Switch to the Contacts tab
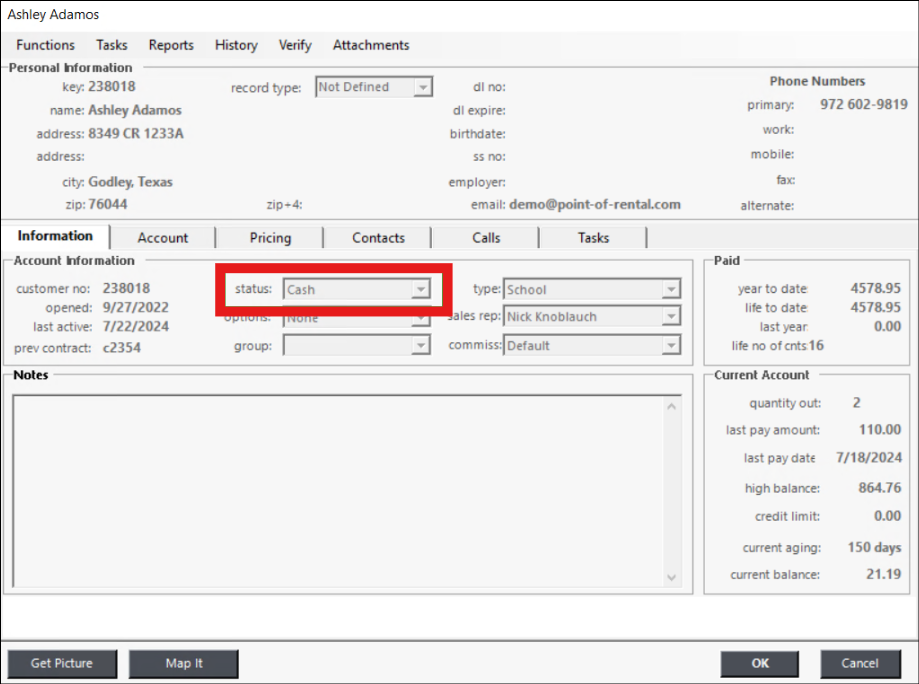 point(378,238)
